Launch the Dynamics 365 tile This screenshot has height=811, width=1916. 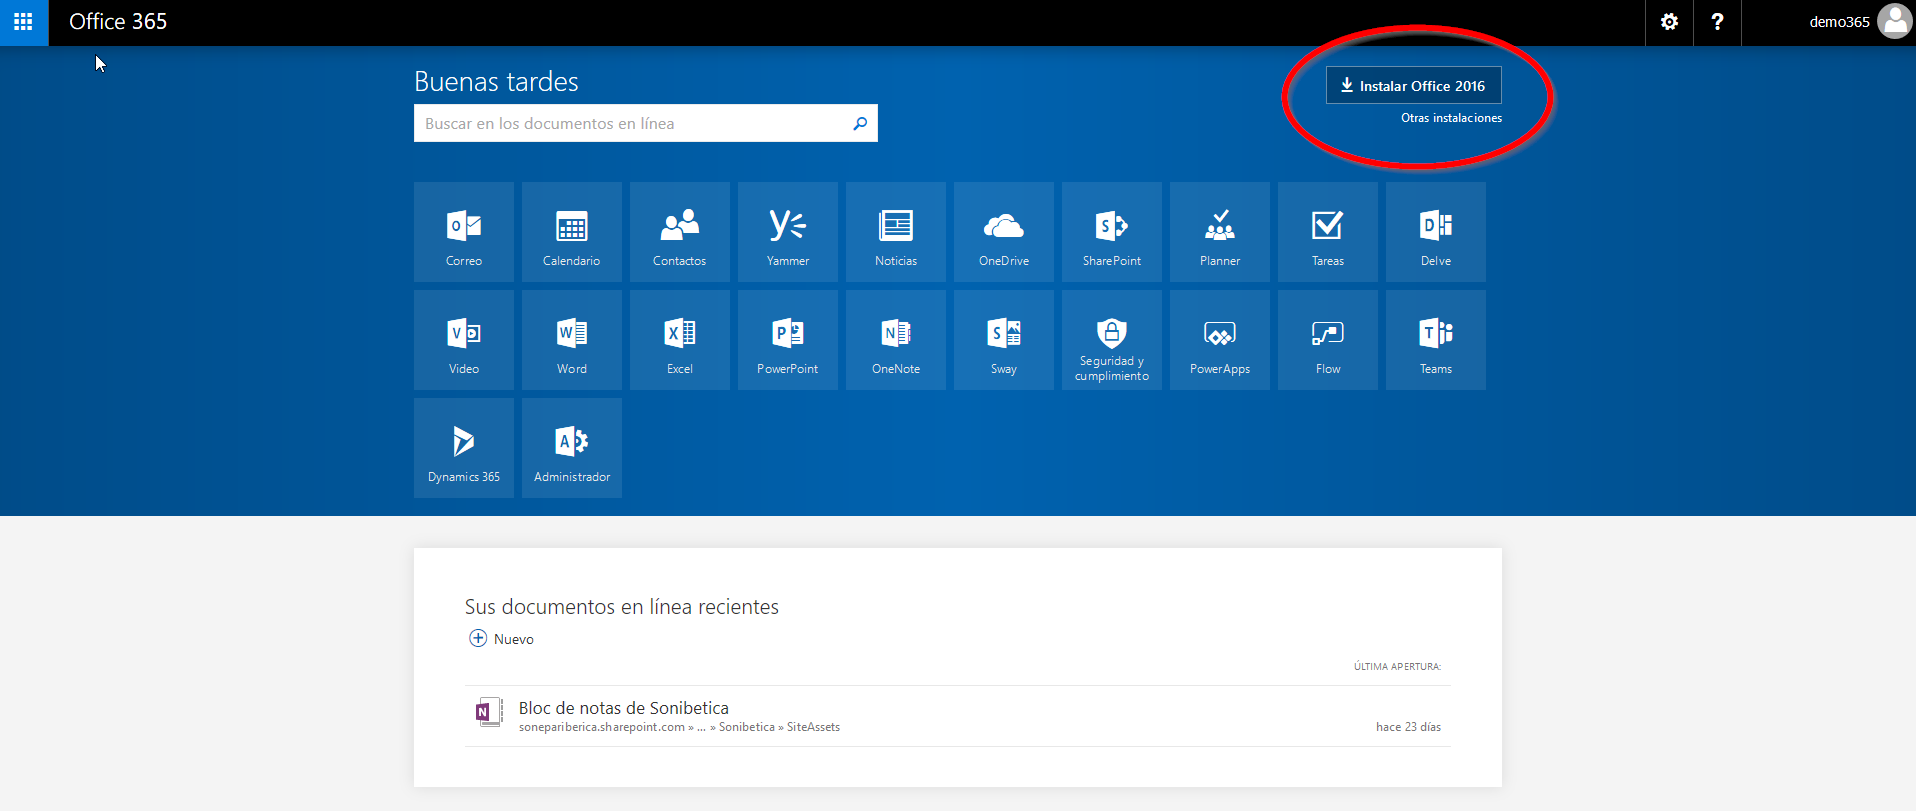pos(464,448)
